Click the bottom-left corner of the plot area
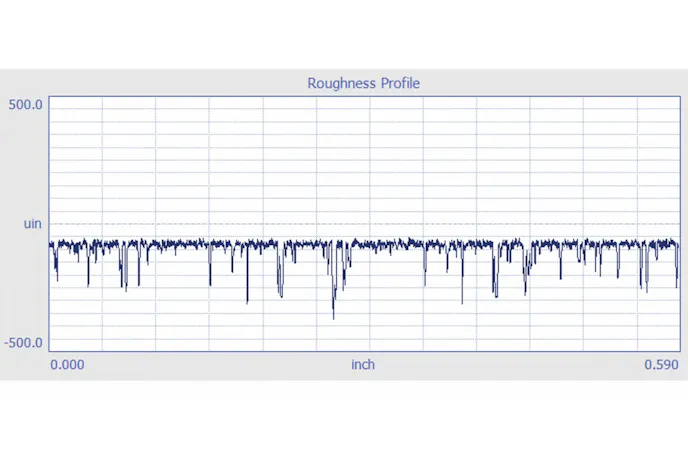The image size is (688, 459). coord(49,351)
